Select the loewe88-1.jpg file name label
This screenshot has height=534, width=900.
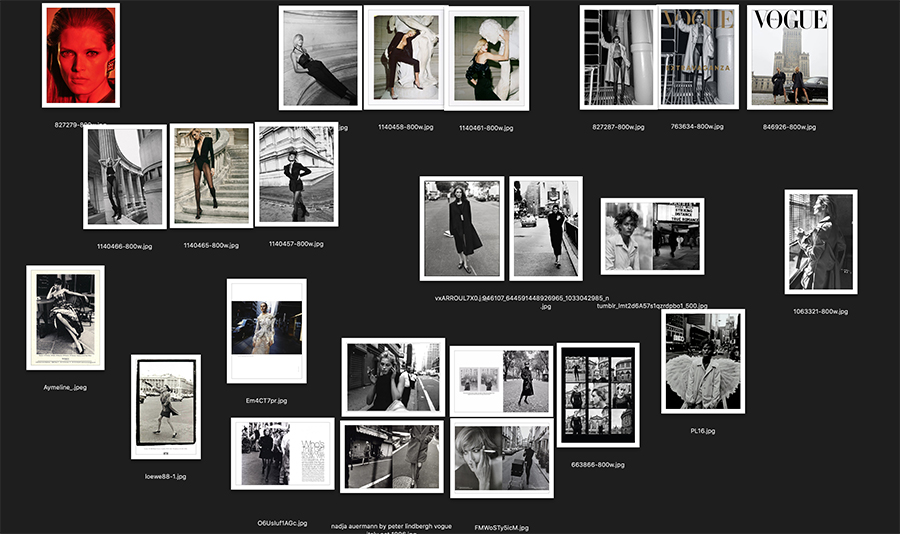pyautogui.click(x=165, y=477)
